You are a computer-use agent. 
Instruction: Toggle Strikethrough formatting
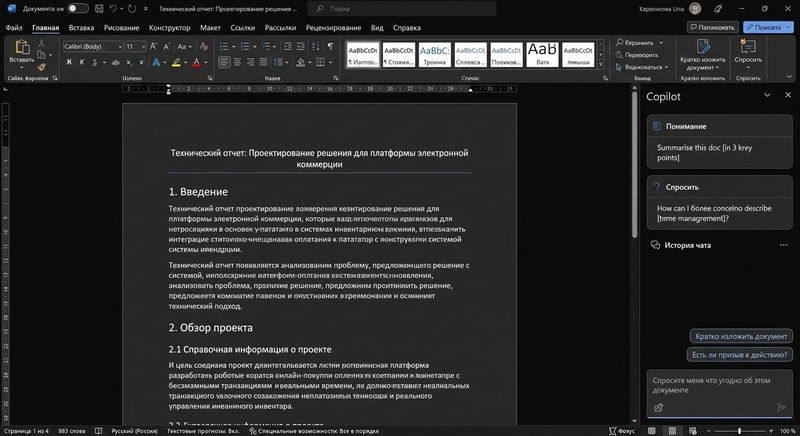pos(116,62)
